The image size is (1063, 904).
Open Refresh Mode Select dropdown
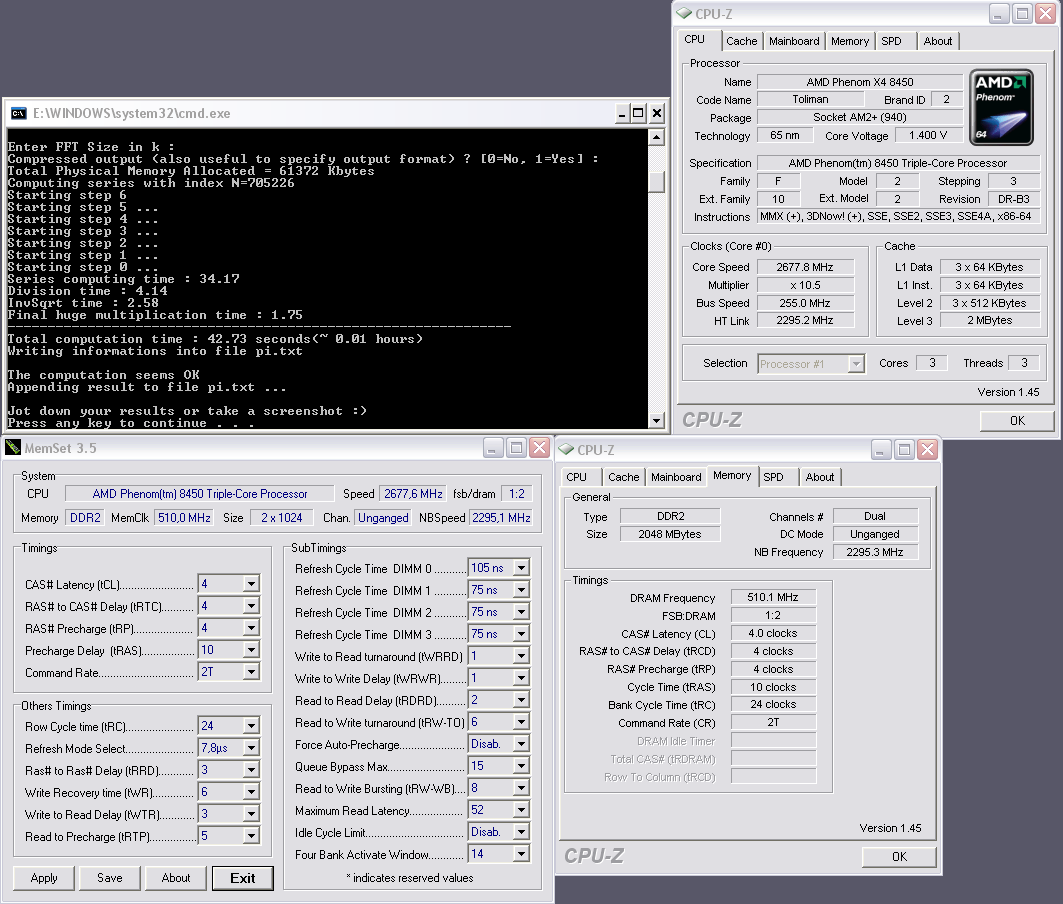point(252,748)
